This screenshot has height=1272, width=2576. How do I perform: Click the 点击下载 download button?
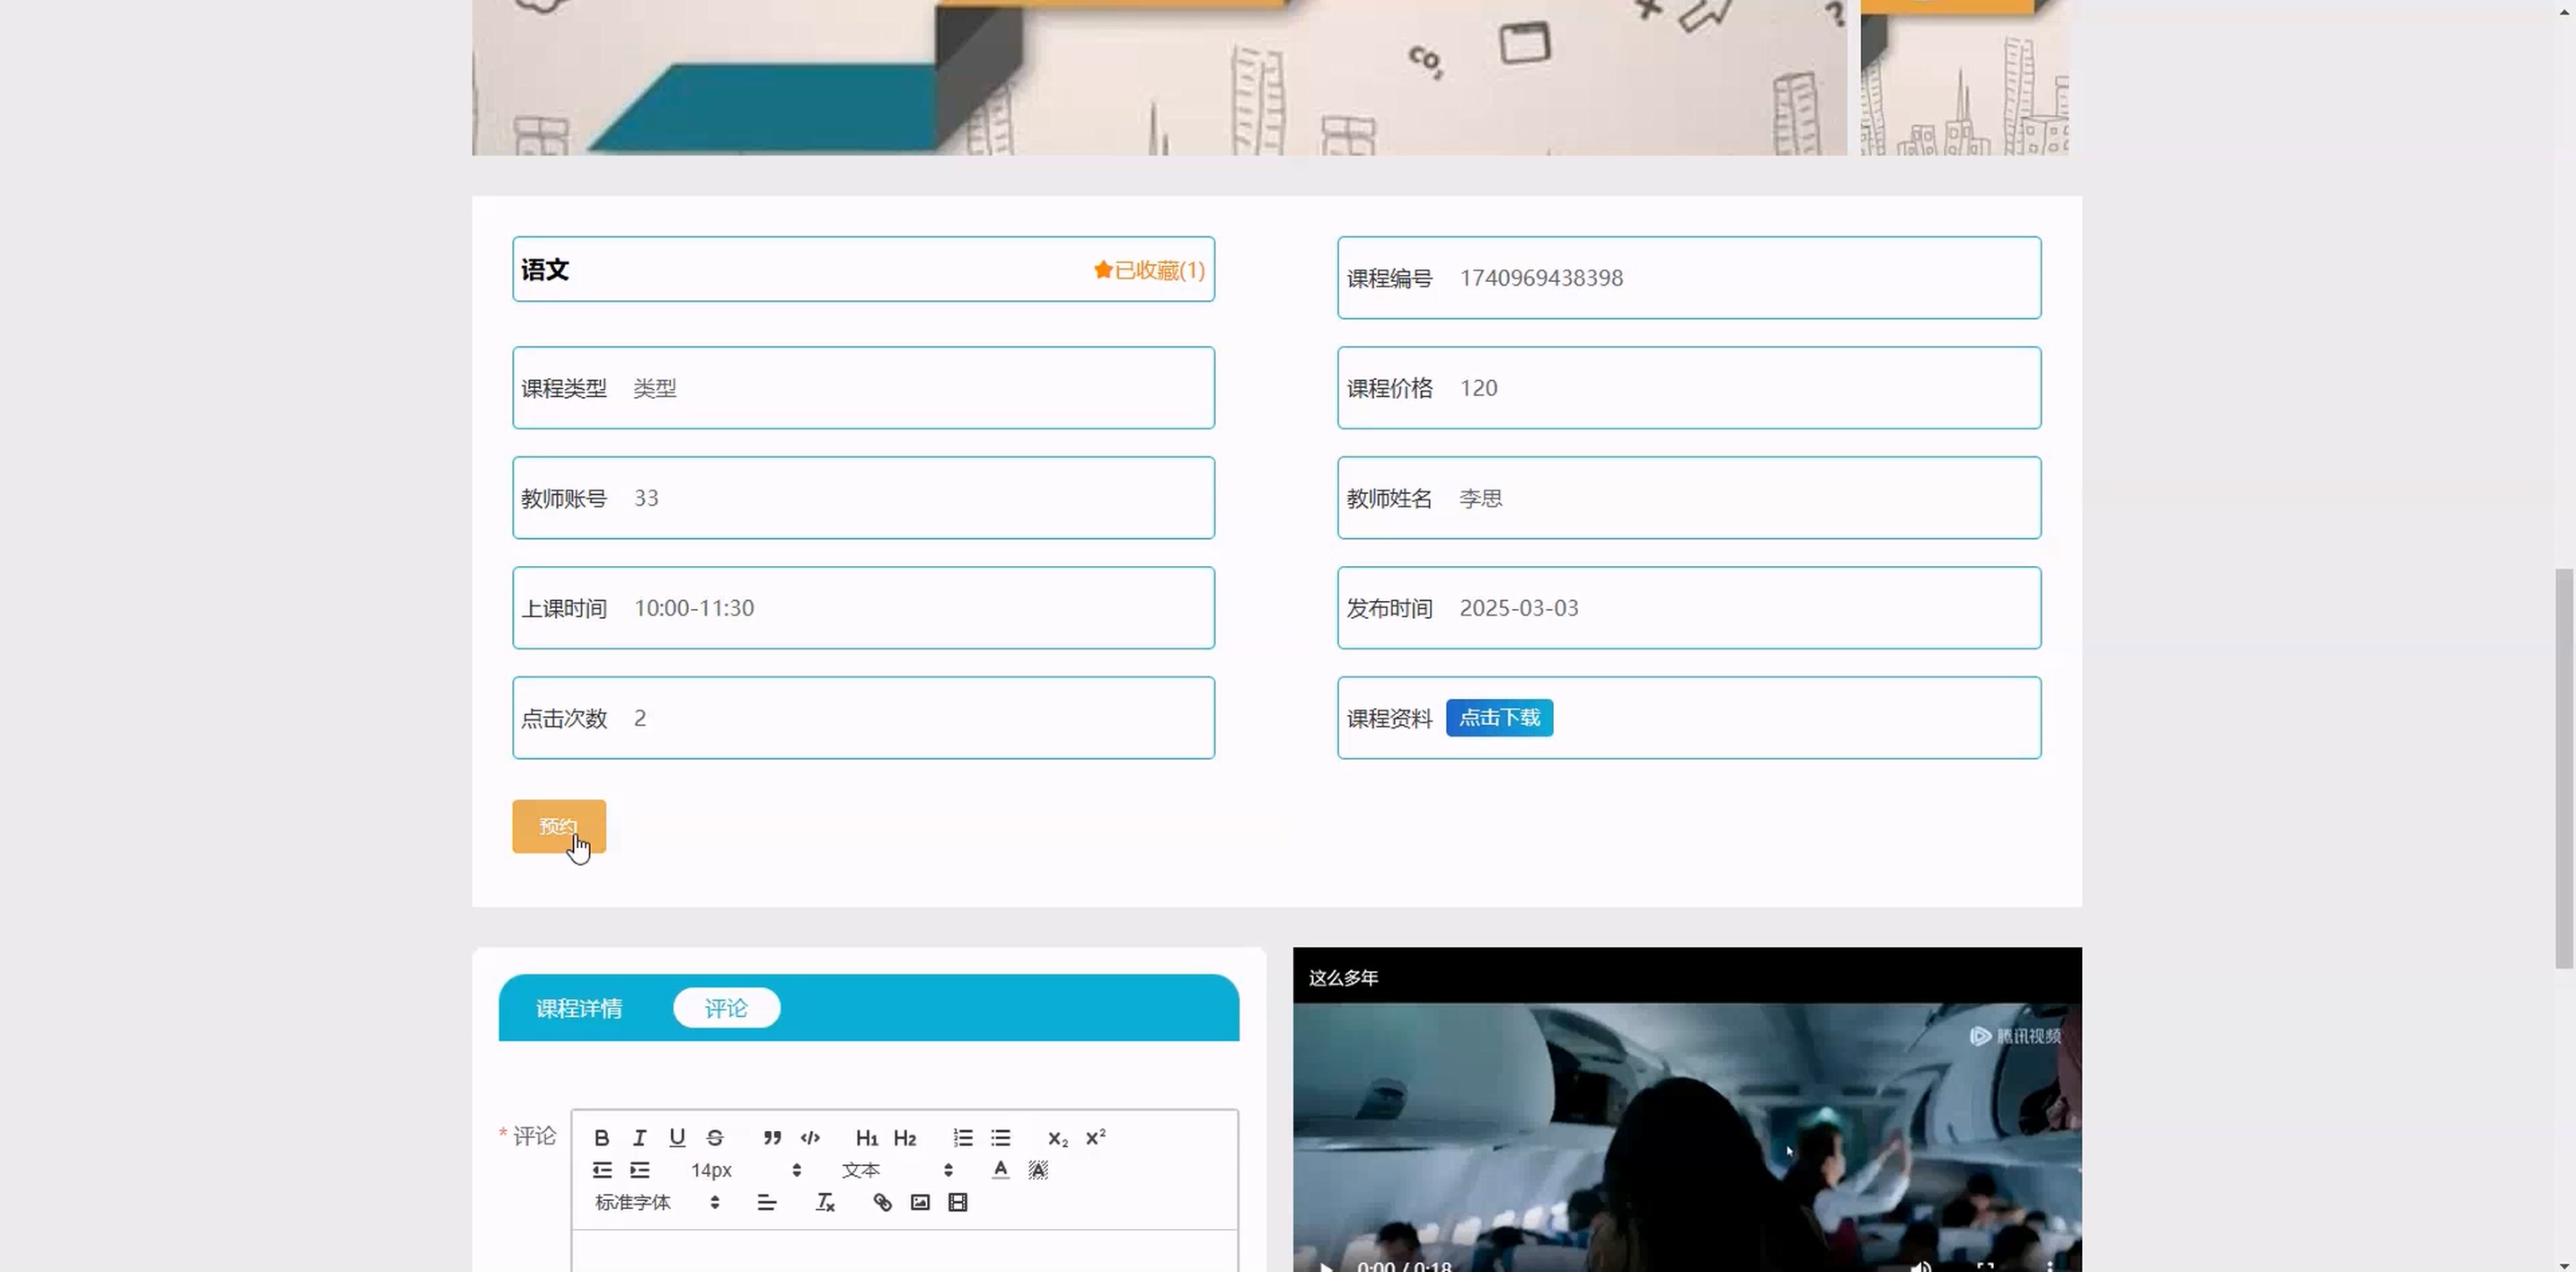tap(1498, 718)
